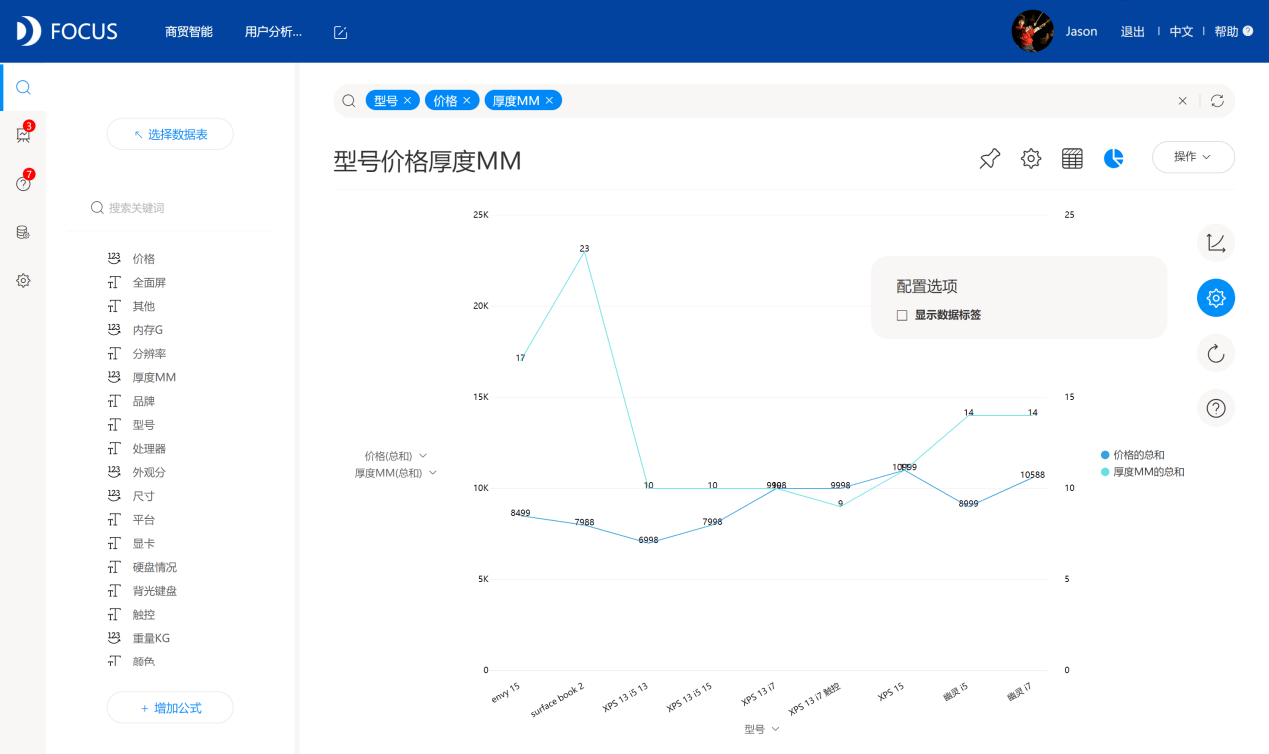
Task: Refresh the search bar query
Action: click(x=1217, y=101)
